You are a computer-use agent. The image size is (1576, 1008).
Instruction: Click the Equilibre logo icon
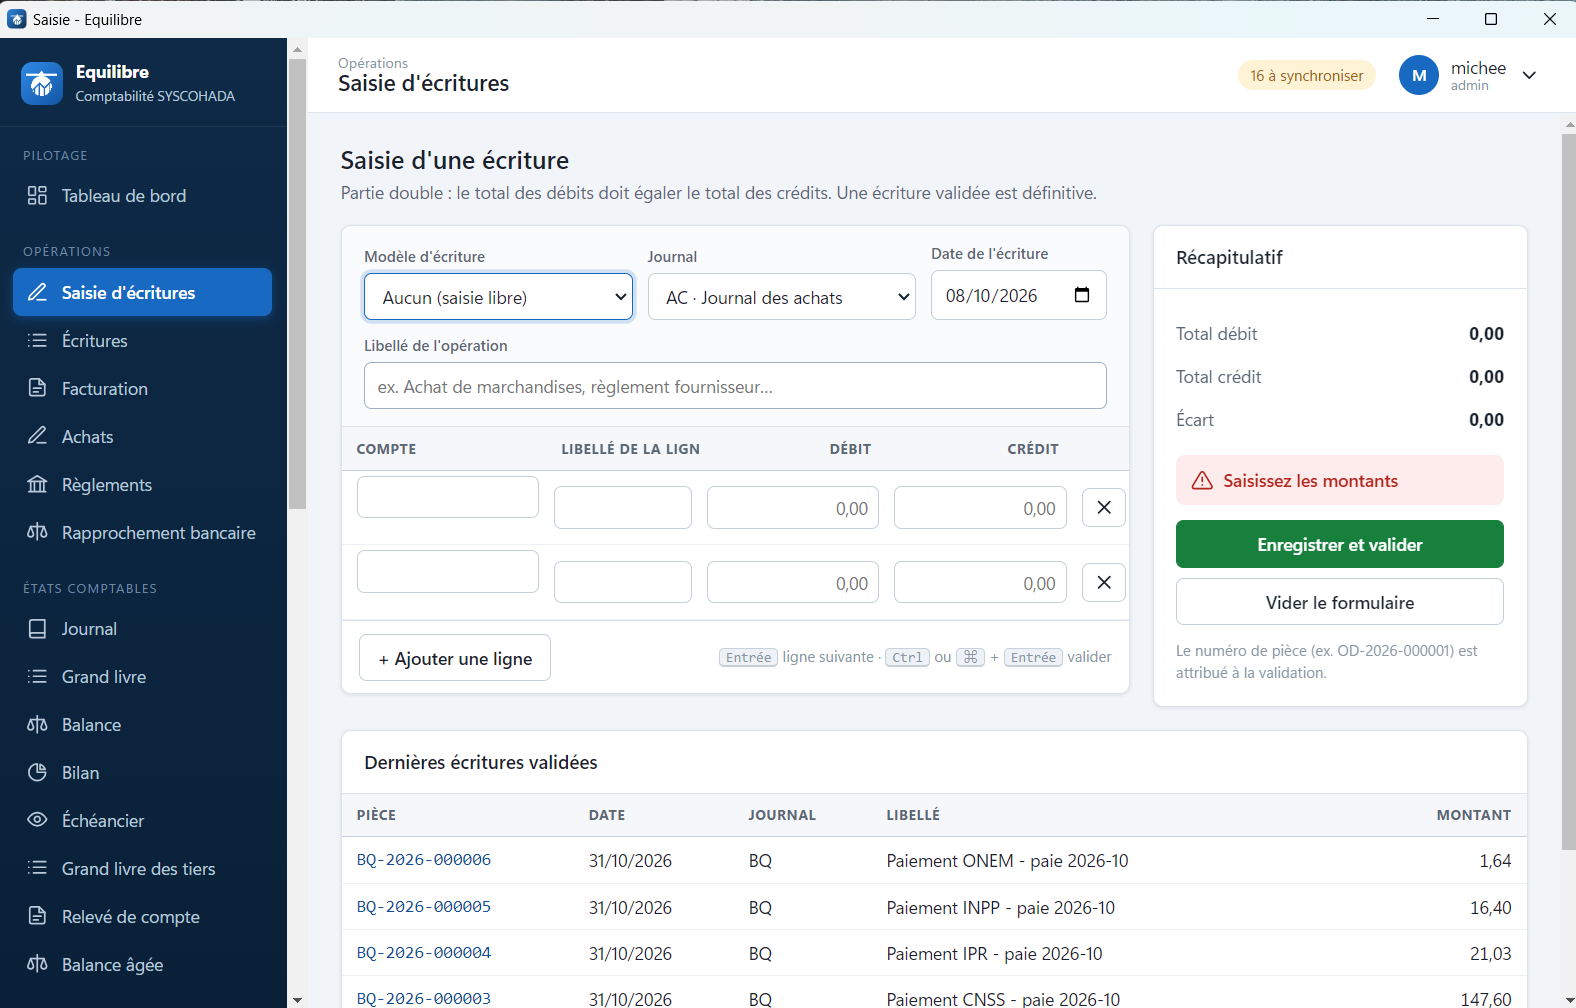click(41, 83)
